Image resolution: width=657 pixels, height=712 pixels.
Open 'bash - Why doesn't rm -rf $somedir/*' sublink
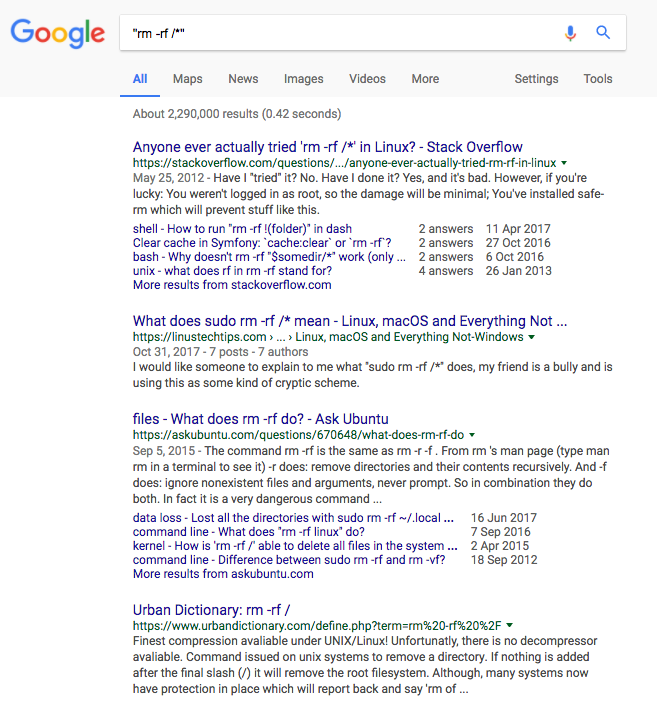pyautogui.click(x=269, y=257)
